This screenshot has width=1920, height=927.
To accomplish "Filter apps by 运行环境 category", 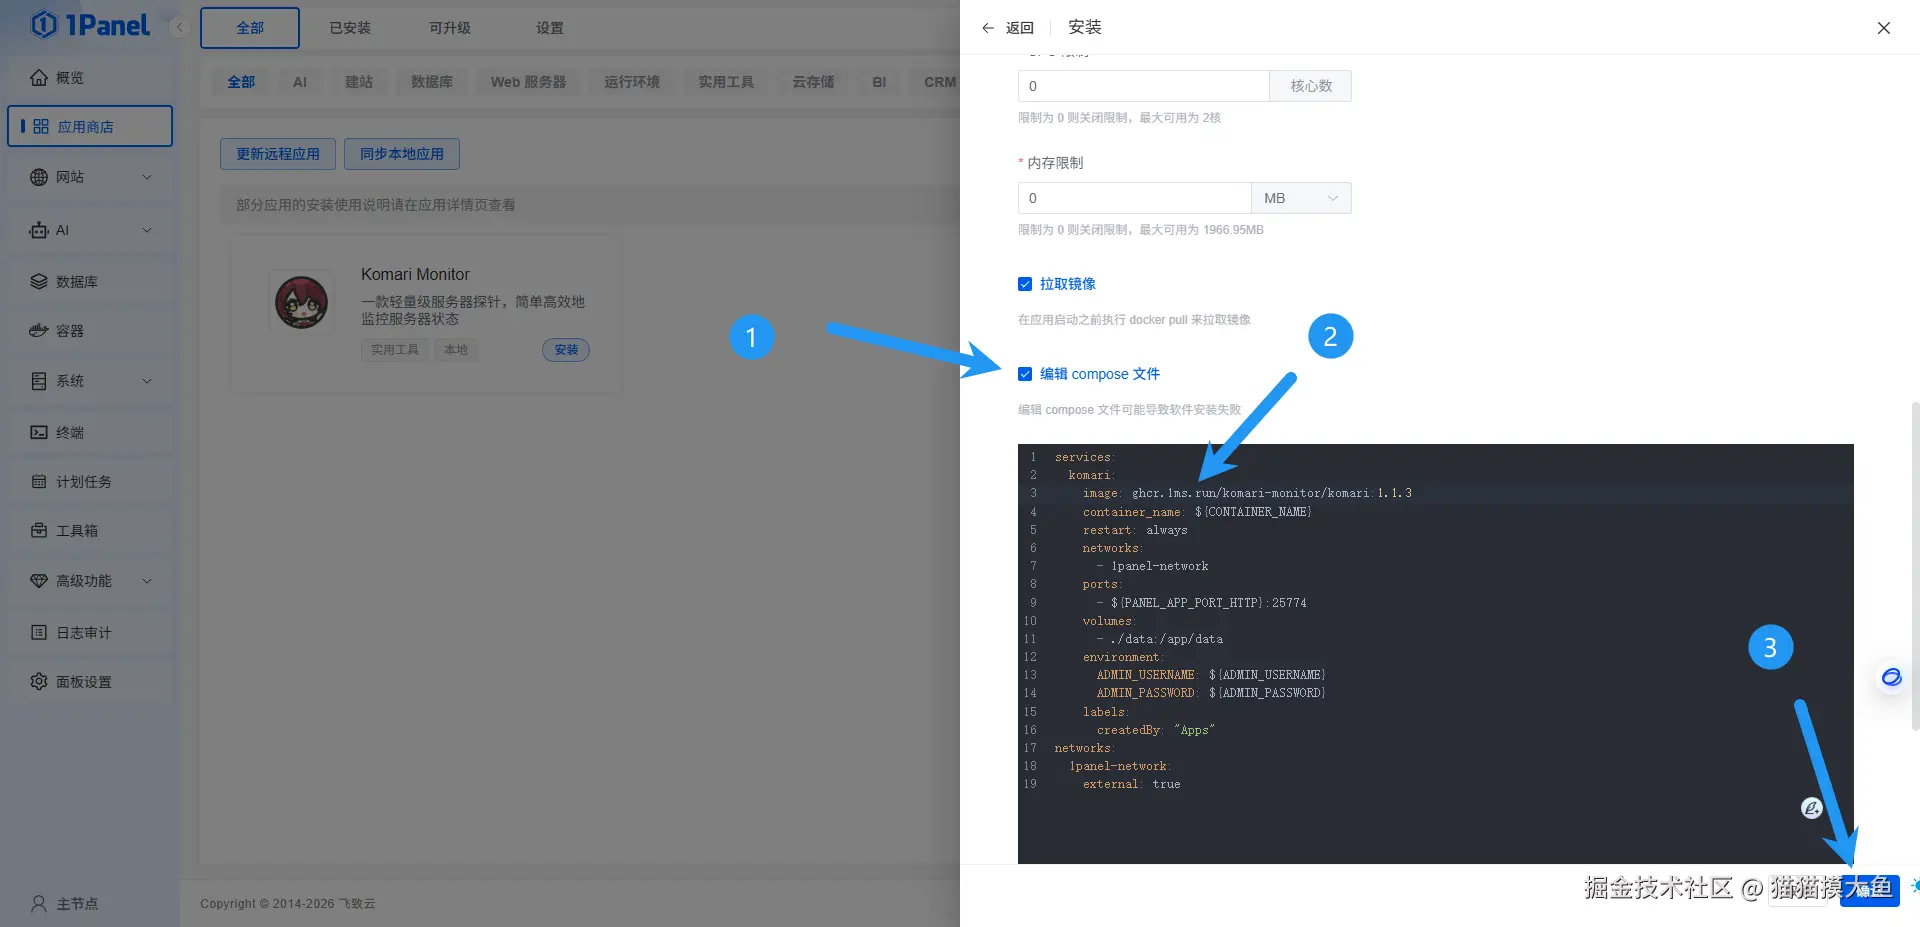I will (x=632, y=82).
